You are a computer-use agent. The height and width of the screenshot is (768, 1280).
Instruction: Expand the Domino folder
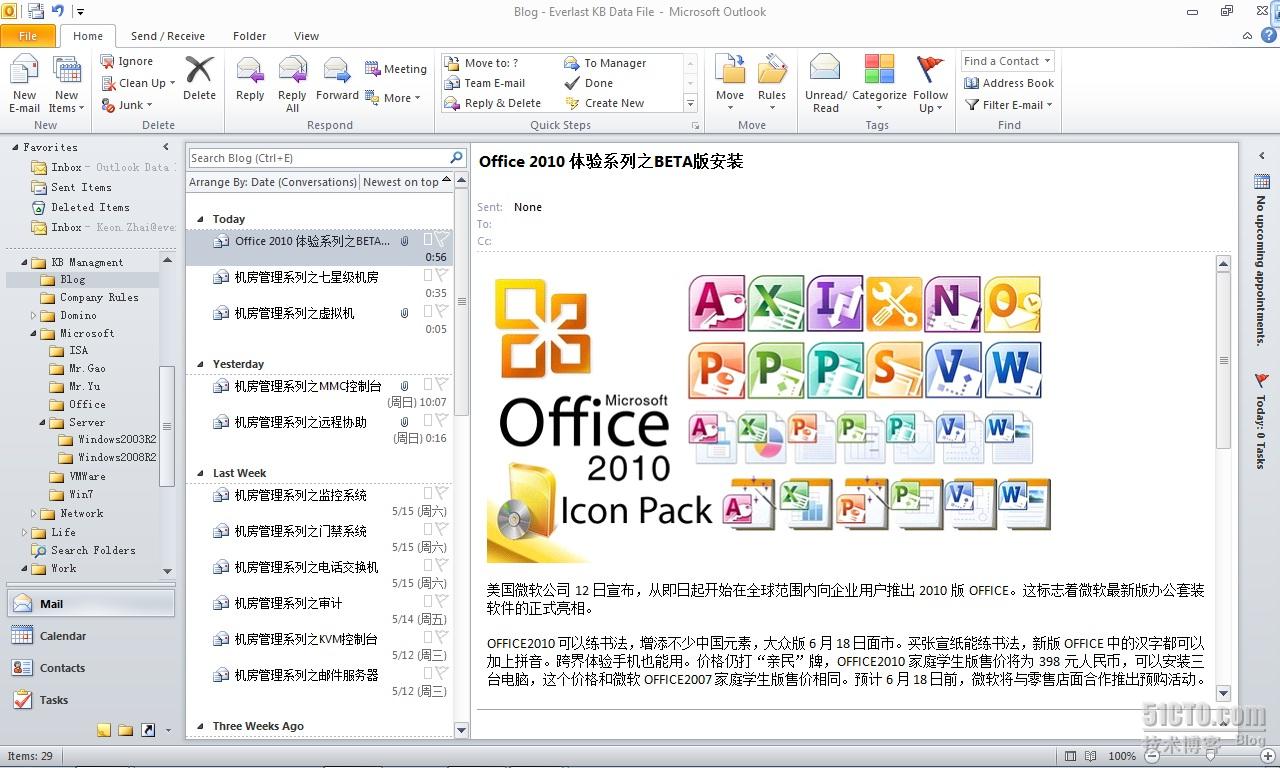click(34, 315)
